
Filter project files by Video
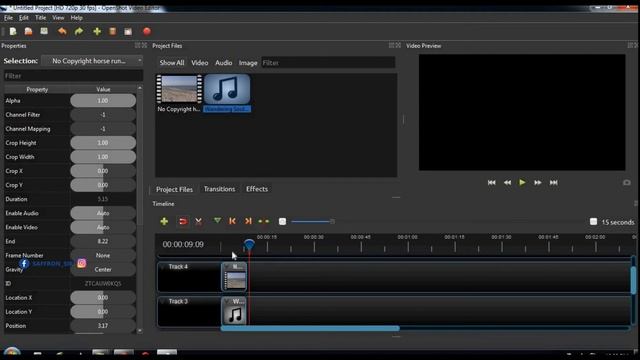[200, 63]
